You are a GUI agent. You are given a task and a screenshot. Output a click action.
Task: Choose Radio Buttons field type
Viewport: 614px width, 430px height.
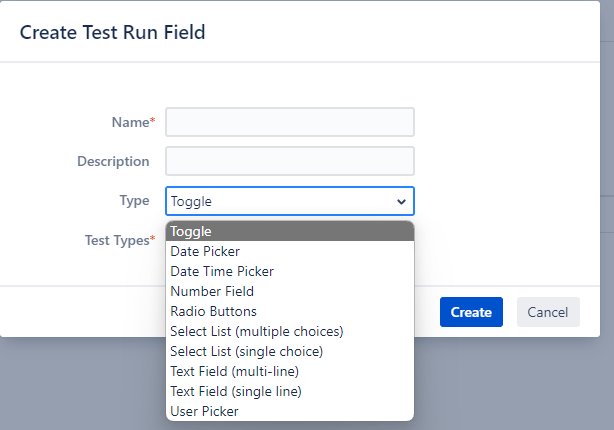(x=213, y=311)
